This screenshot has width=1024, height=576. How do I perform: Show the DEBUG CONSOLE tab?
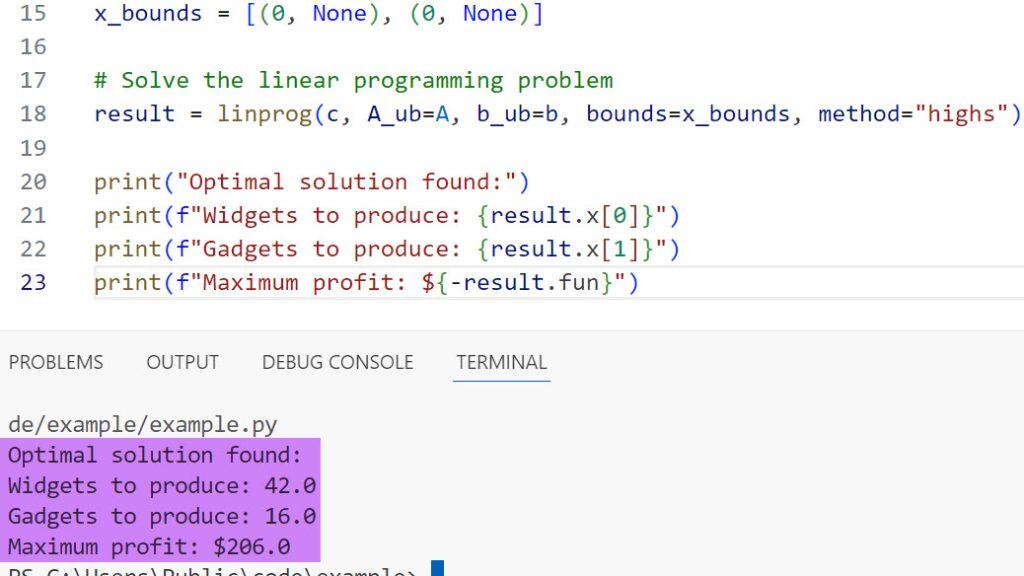(x=337, y=362)
